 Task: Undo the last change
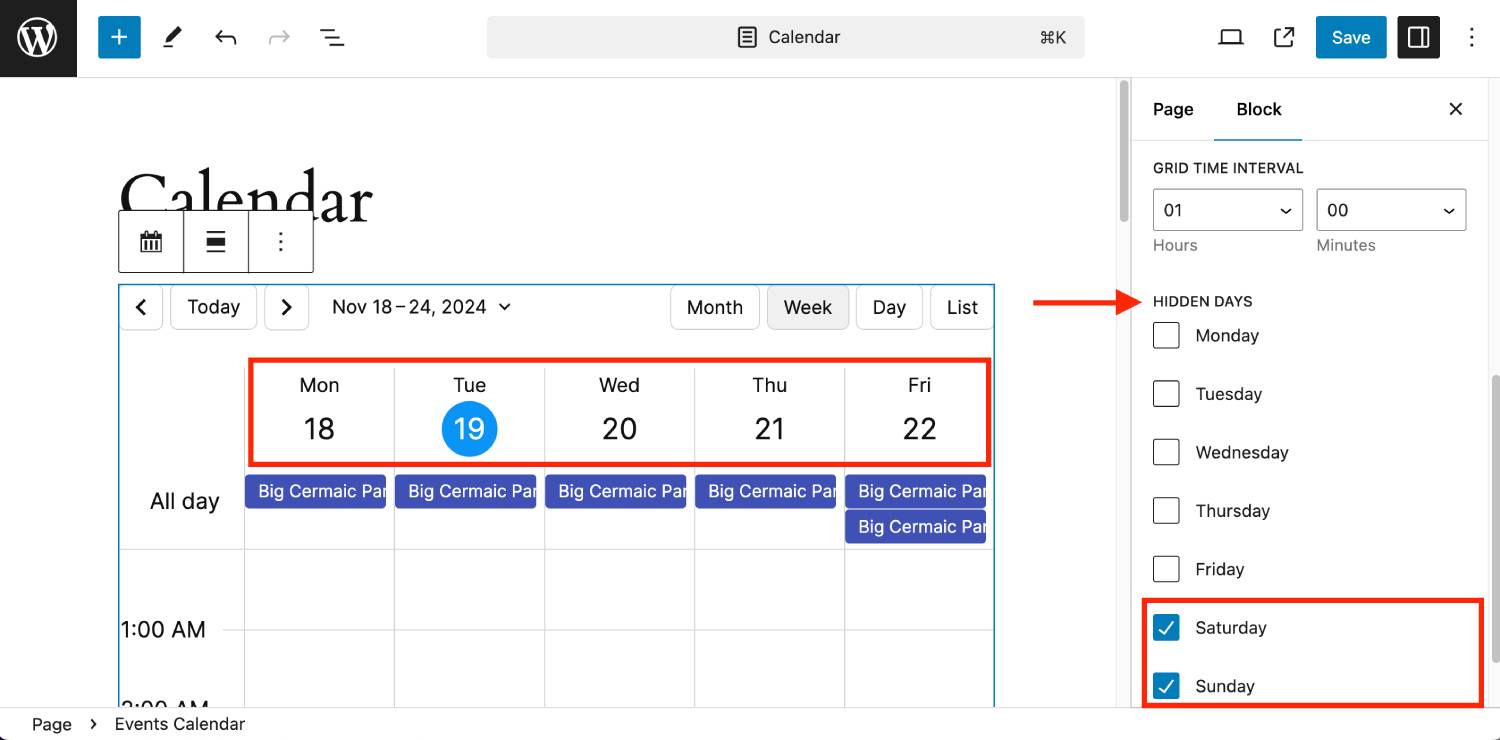[226, 37]
